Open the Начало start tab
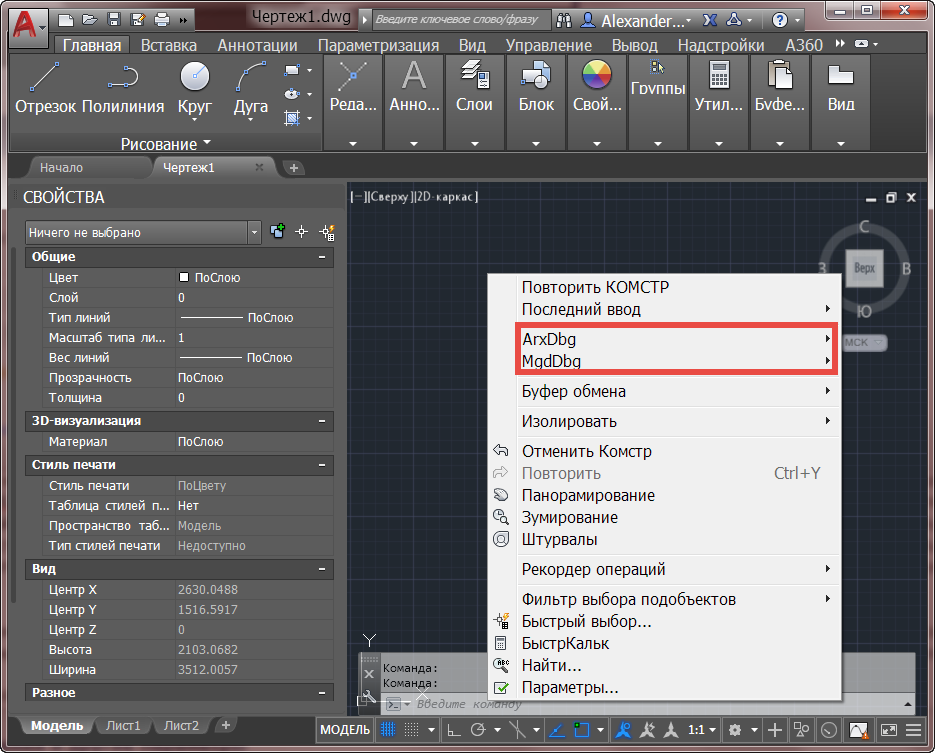 click(61, 168)
